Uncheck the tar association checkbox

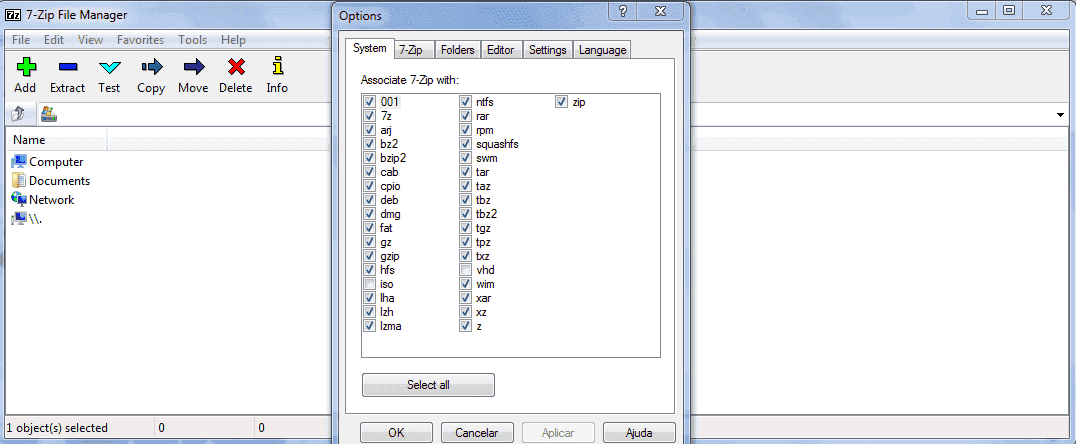pos(466,172)
